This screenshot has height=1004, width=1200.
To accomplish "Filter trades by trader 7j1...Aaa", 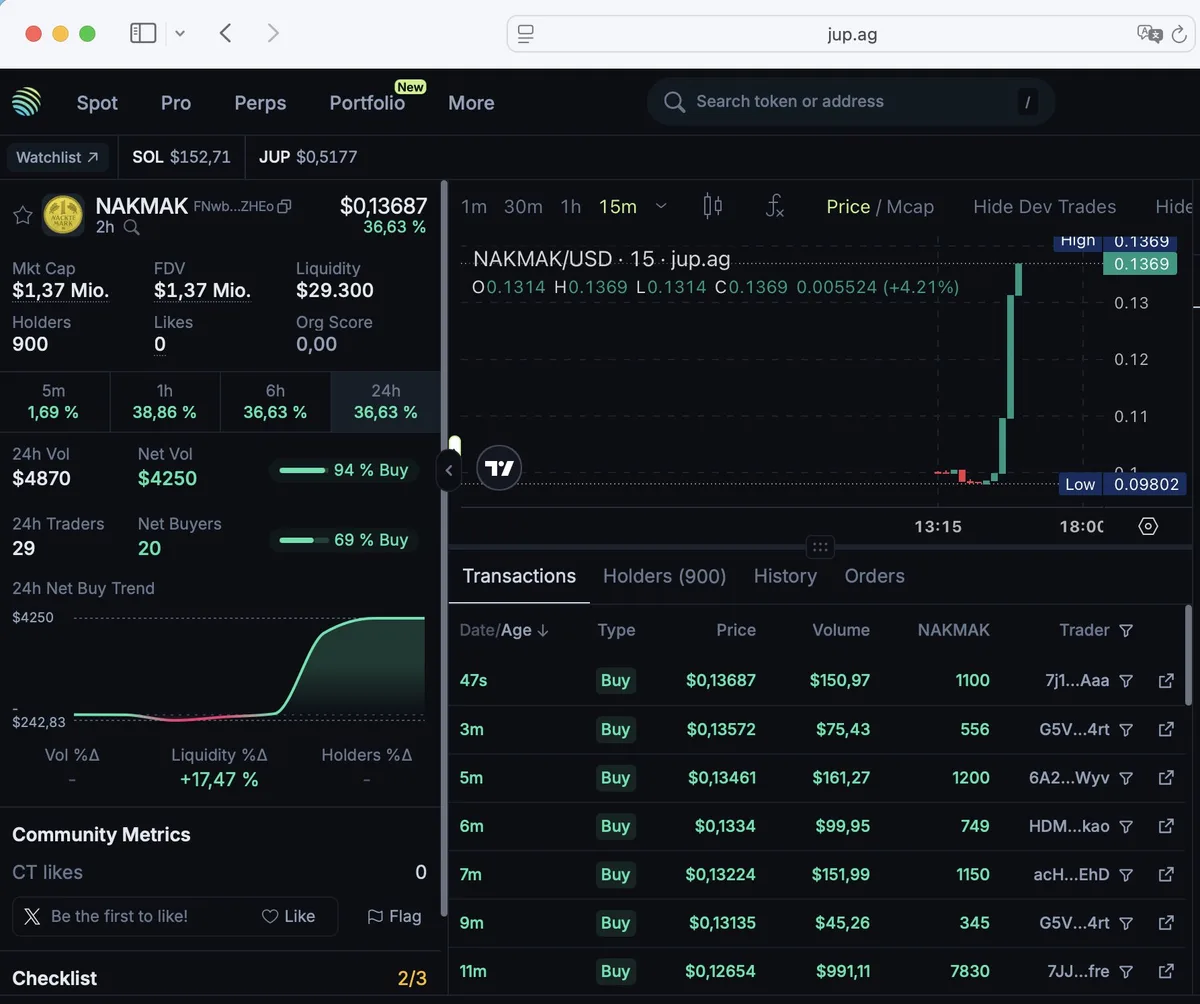I will [1126, 681].
